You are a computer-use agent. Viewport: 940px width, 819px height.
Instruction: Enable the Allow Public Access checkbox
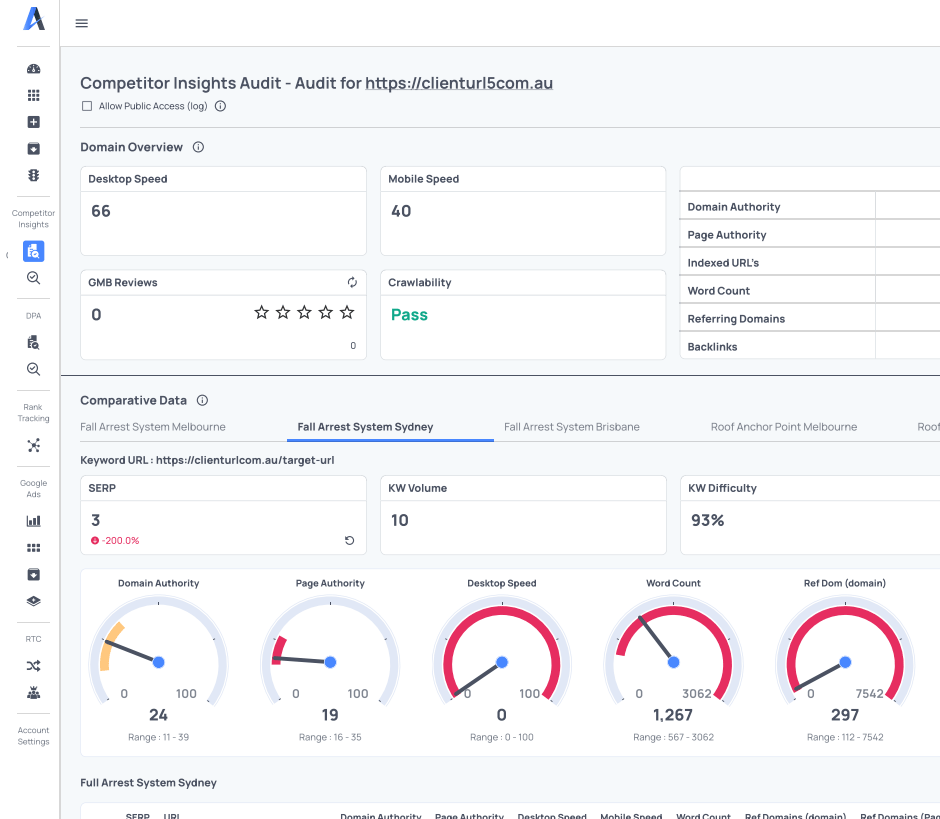(x=87, y=106)
